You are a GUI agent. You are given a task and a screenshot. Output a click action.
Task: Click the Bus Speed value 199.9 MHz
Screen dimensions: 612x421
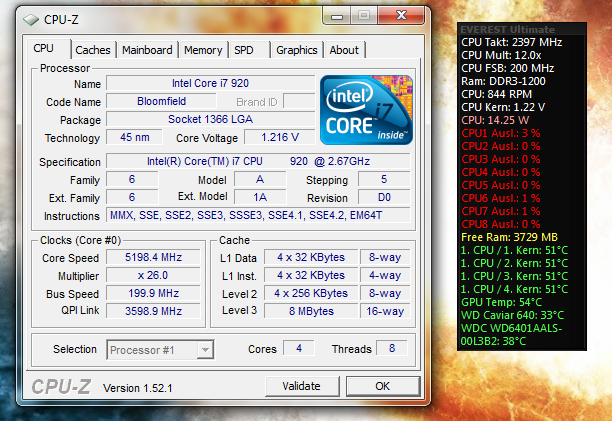[x=153, y=293]
